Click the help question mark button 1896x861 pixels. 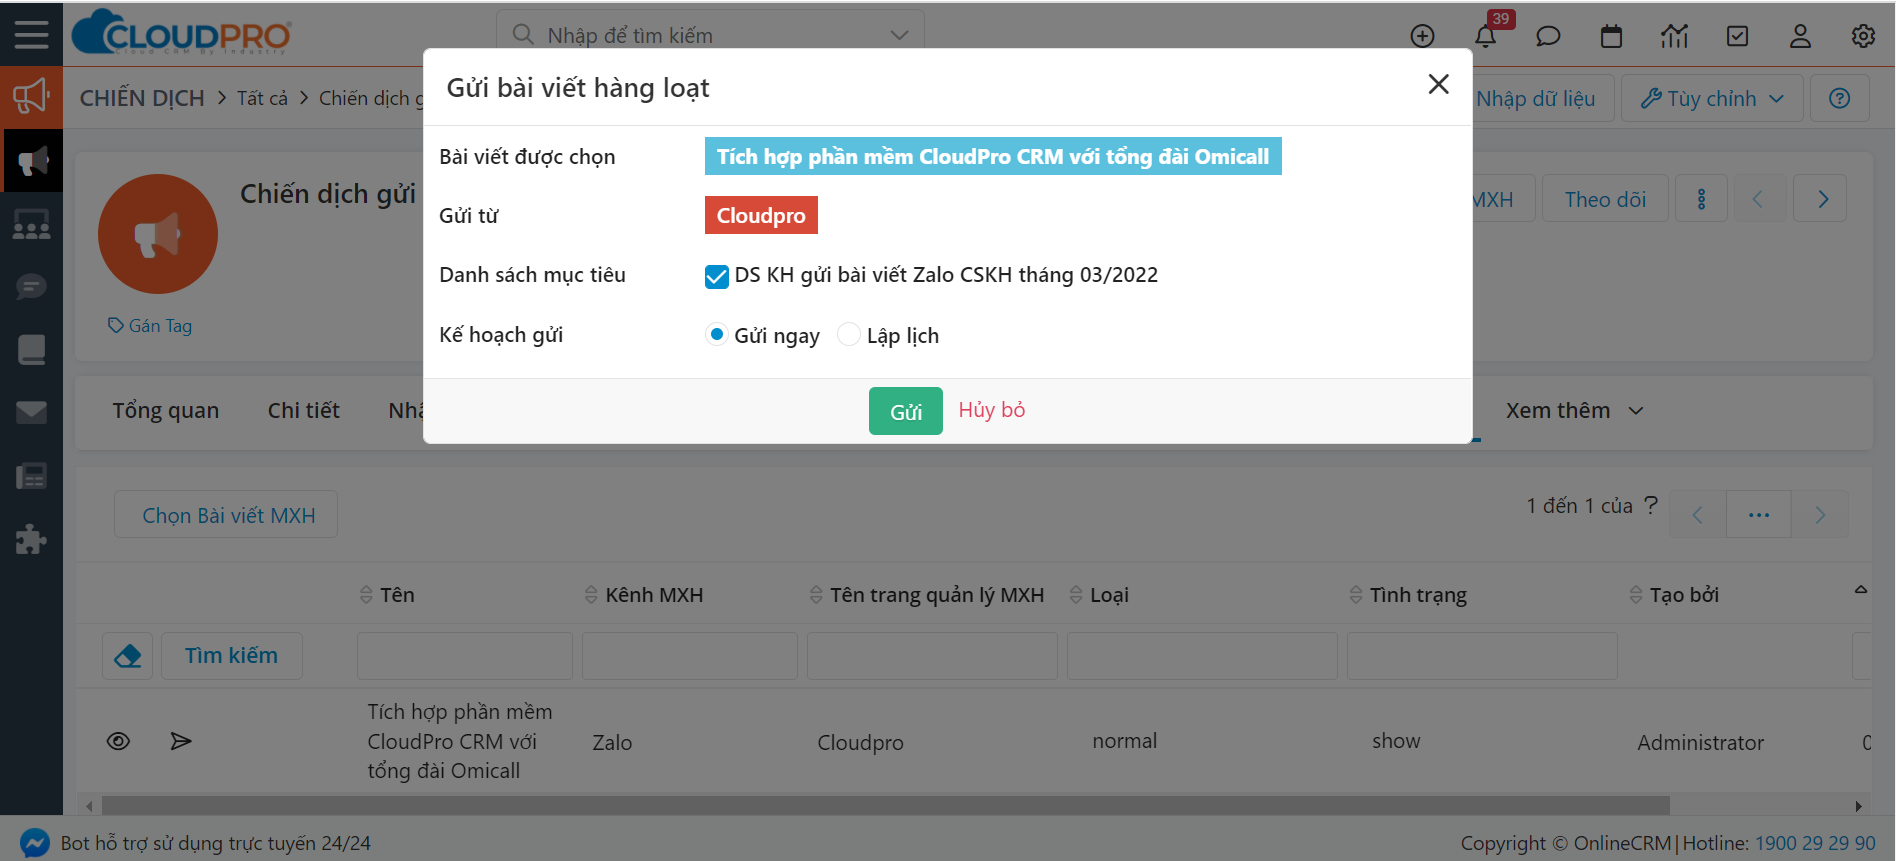click(1839, 98)
